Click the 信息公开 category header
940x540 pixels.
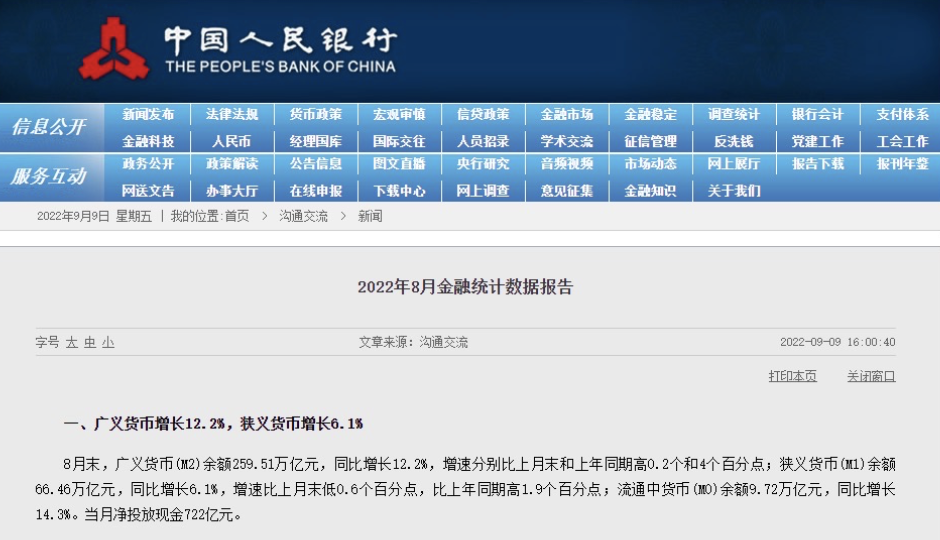pos(49,127)
